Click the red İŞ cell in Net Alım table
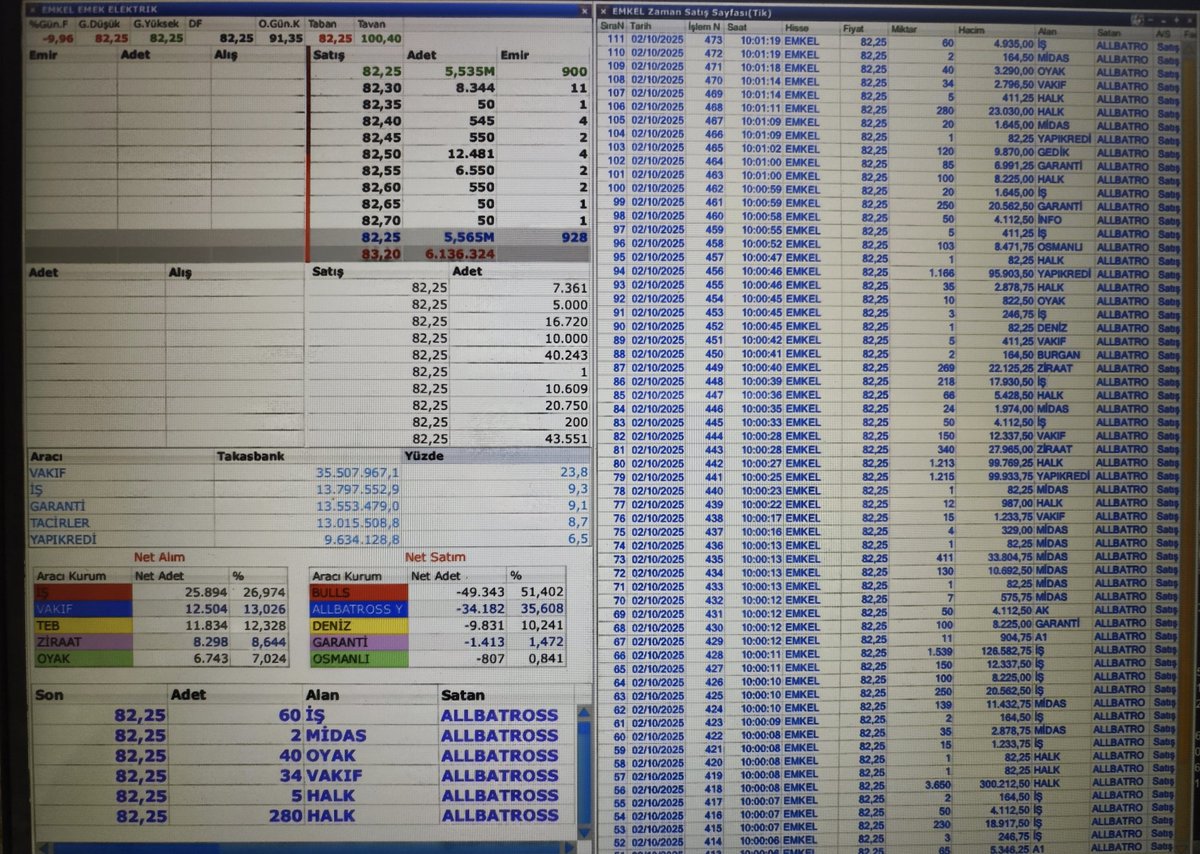 pyautogui.click(x=83, y=593)
